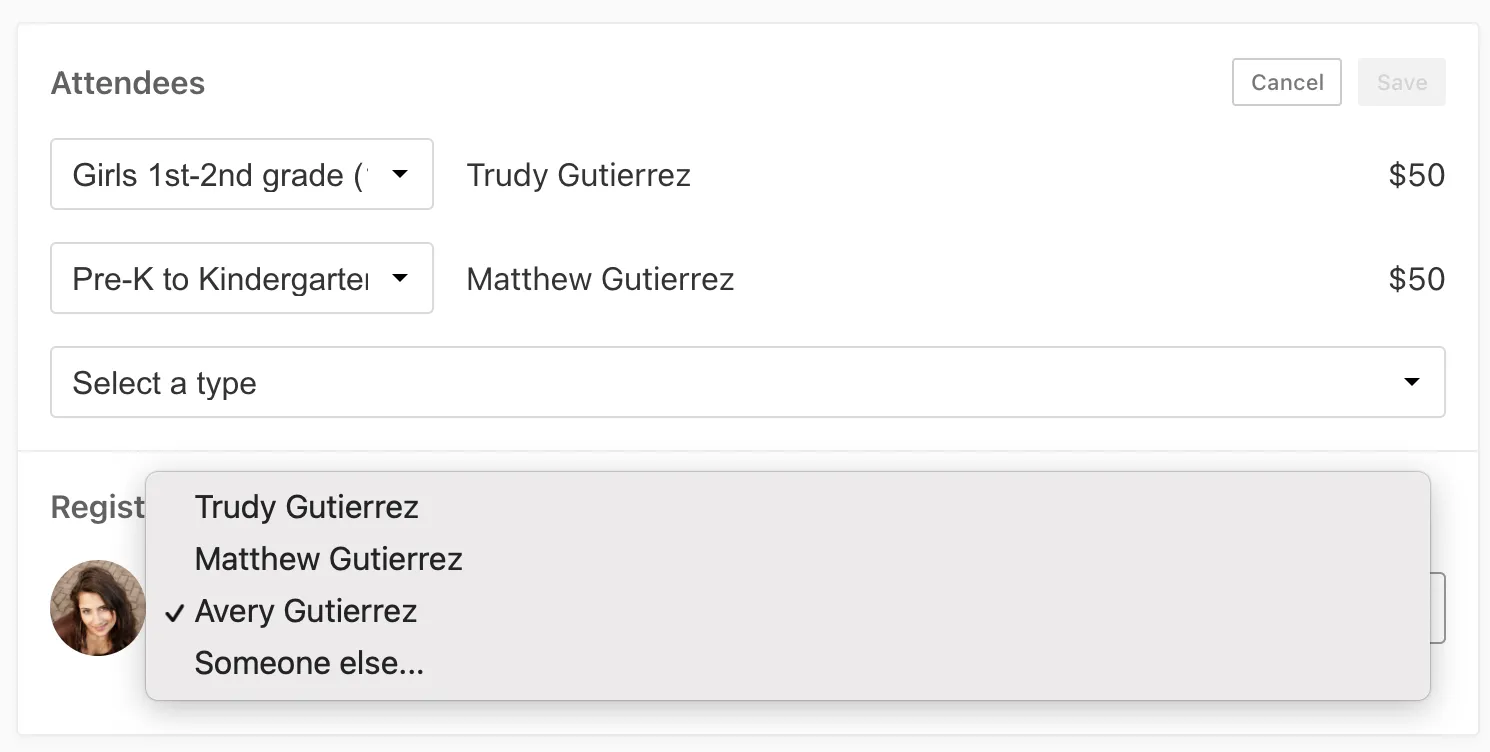This screenshot has height=752, width=1490.
Task: Choose the Someone else... option
Action: [x=309, y=663]
